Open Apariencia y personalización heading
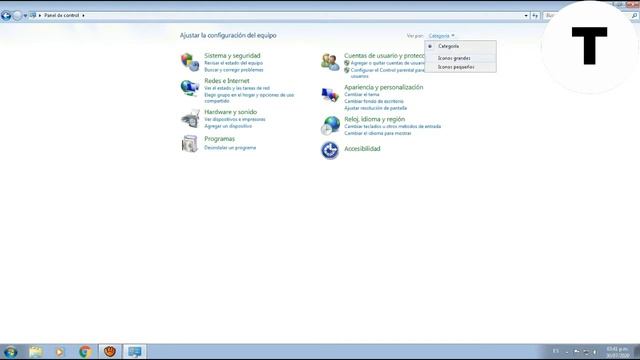This screenshot has width=640, height=360. click(384, 87)
